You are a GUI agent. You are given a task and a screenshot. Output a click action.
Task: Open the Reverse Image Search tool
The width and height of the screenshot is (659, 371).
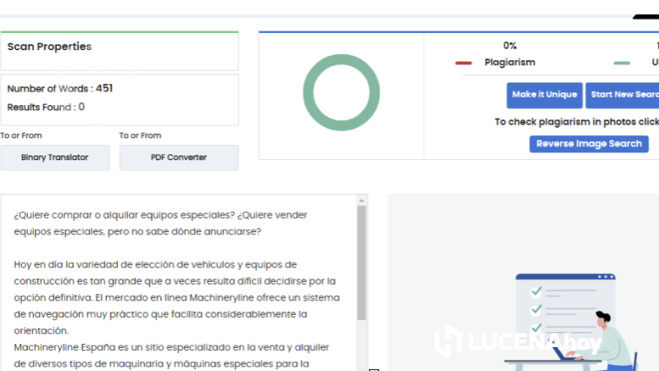pos(589,144)
